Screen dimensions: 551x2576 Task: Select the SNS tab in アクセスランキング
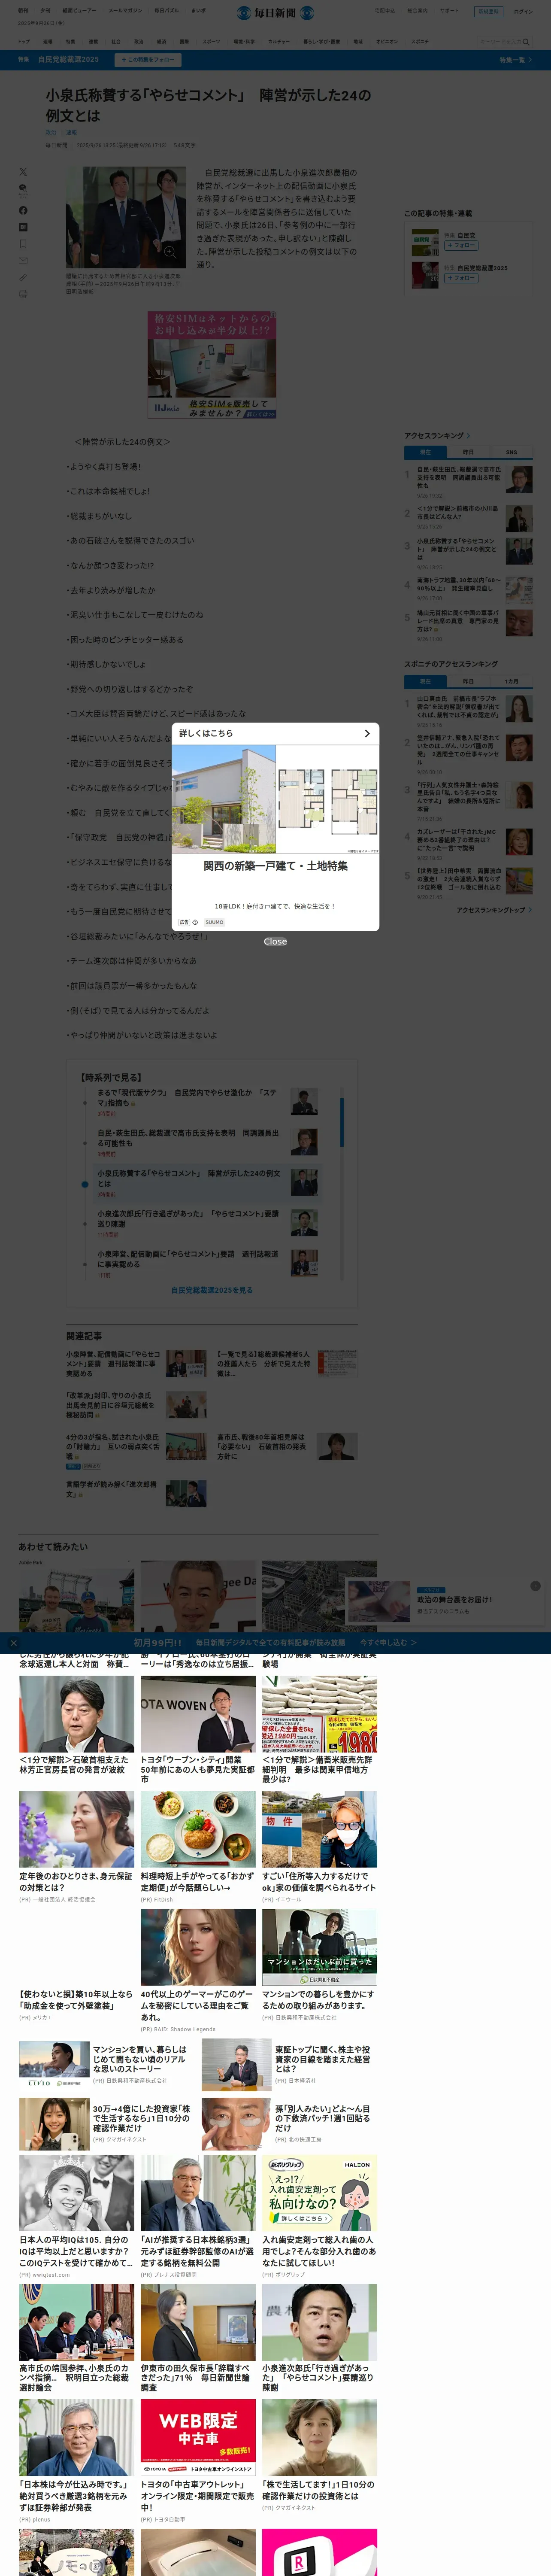pyautogui.click(x=511, y=452)
